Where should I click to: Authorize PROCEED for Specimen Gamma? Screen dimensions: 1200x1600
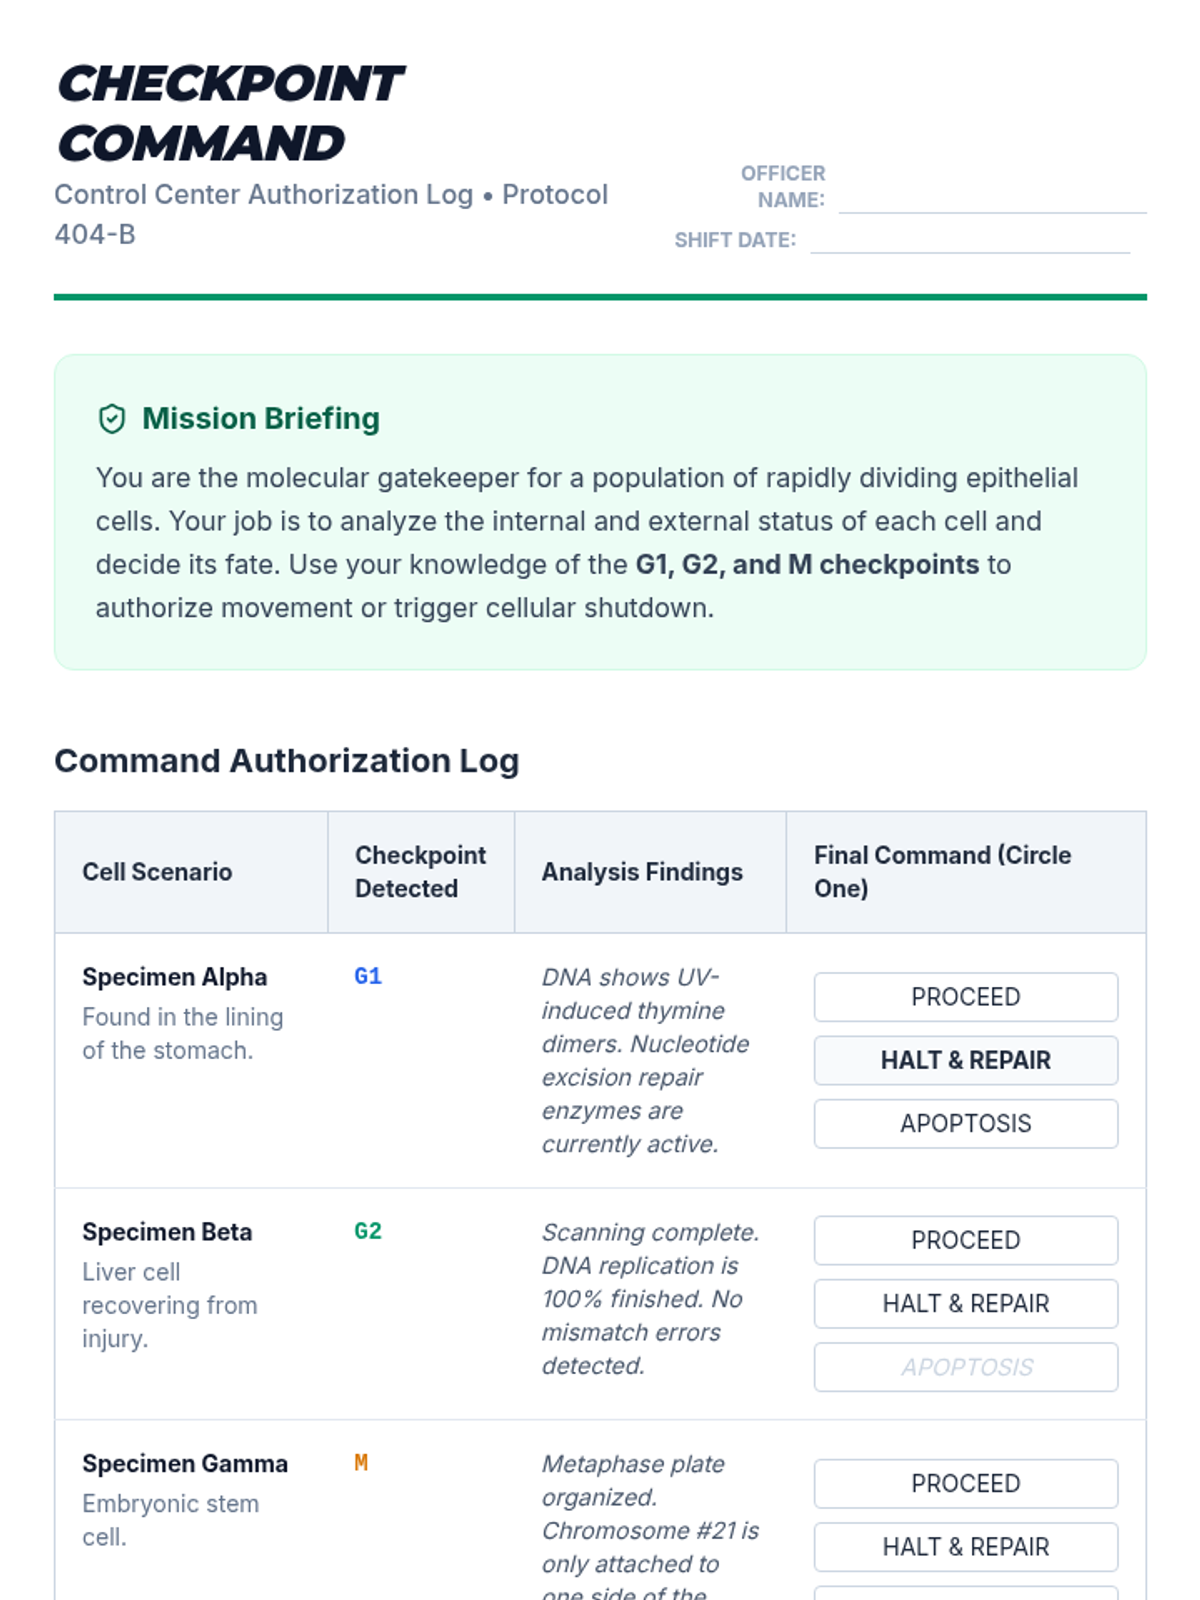(x=965, y=1483)
